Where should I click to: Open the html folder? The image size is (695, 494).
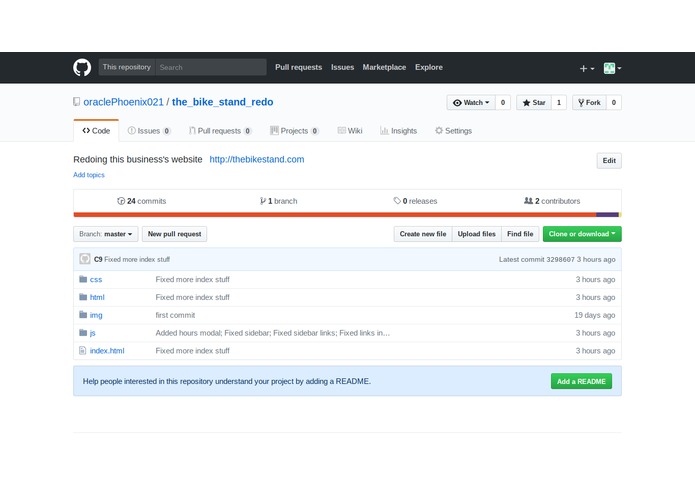coord(97,297)
